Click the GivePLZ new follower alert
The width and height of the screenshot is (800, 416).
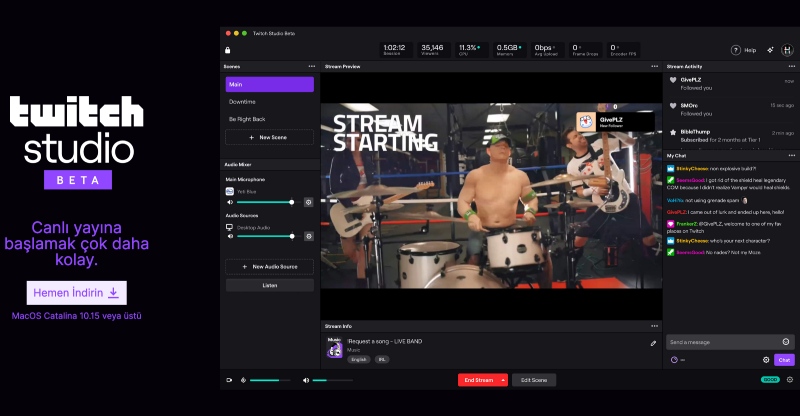pos(615,122)
